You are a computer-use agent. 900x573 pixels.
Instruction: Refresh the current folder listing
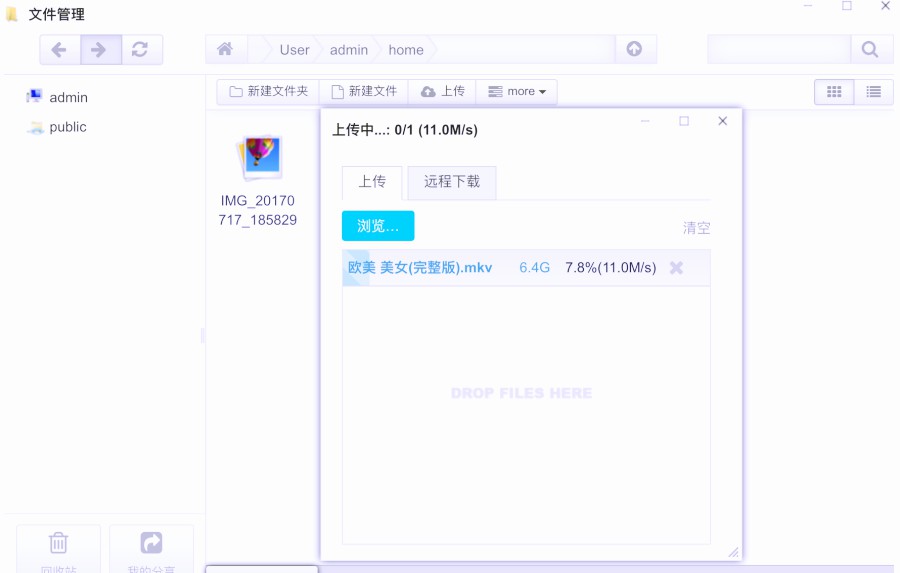click(x=141, y=50)
